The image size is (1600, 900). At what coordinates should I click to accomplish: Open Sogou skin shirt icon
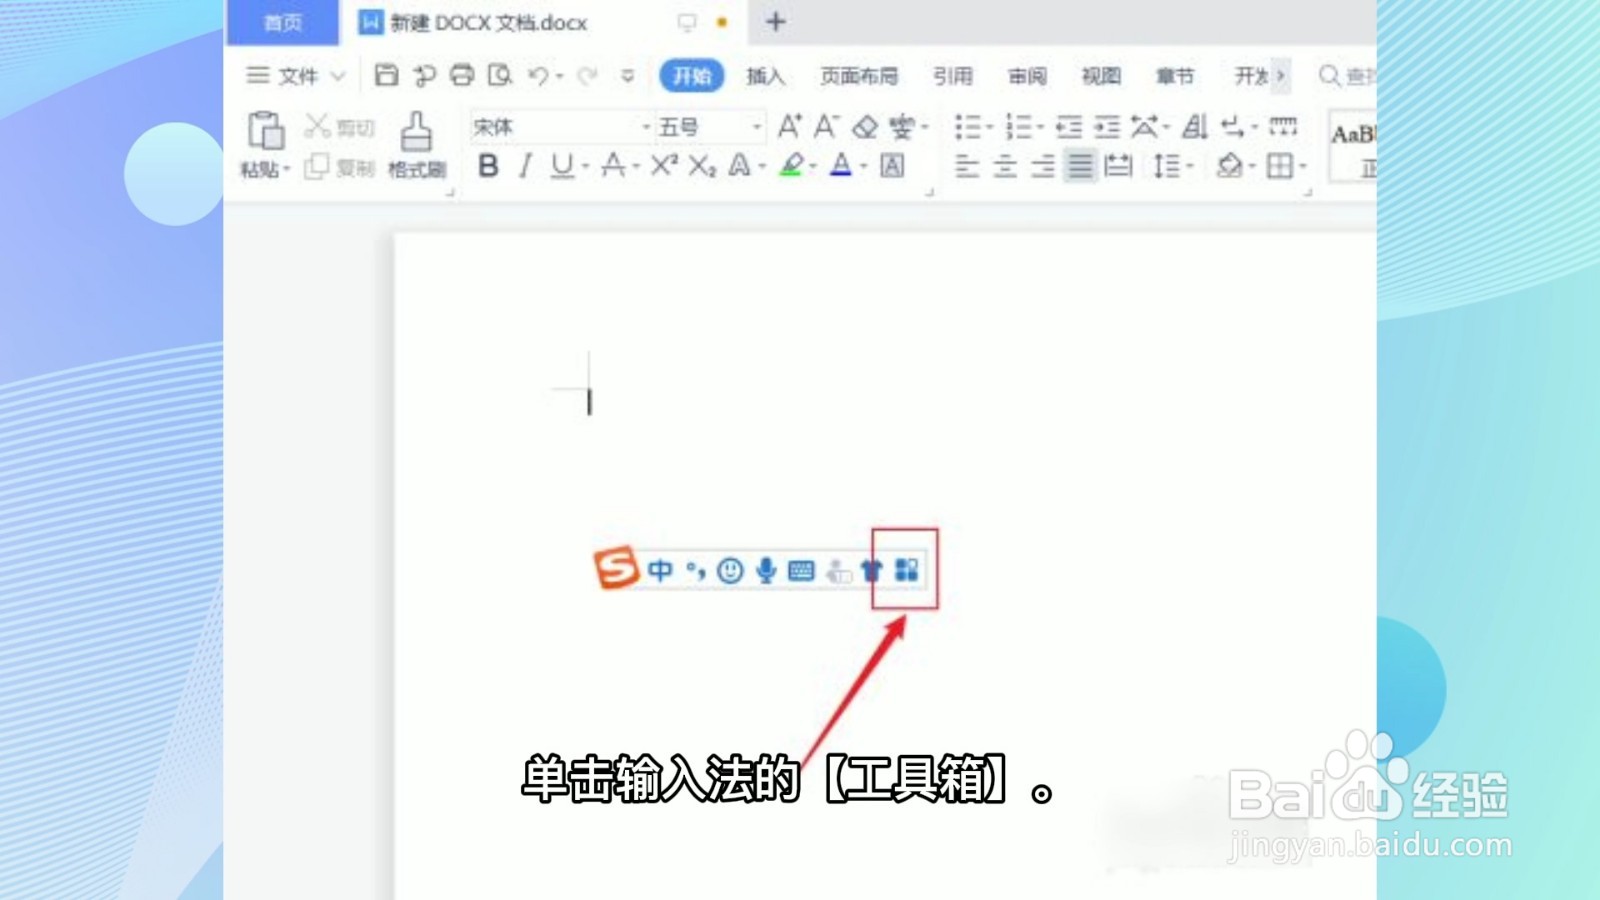[x=871, y=570]
